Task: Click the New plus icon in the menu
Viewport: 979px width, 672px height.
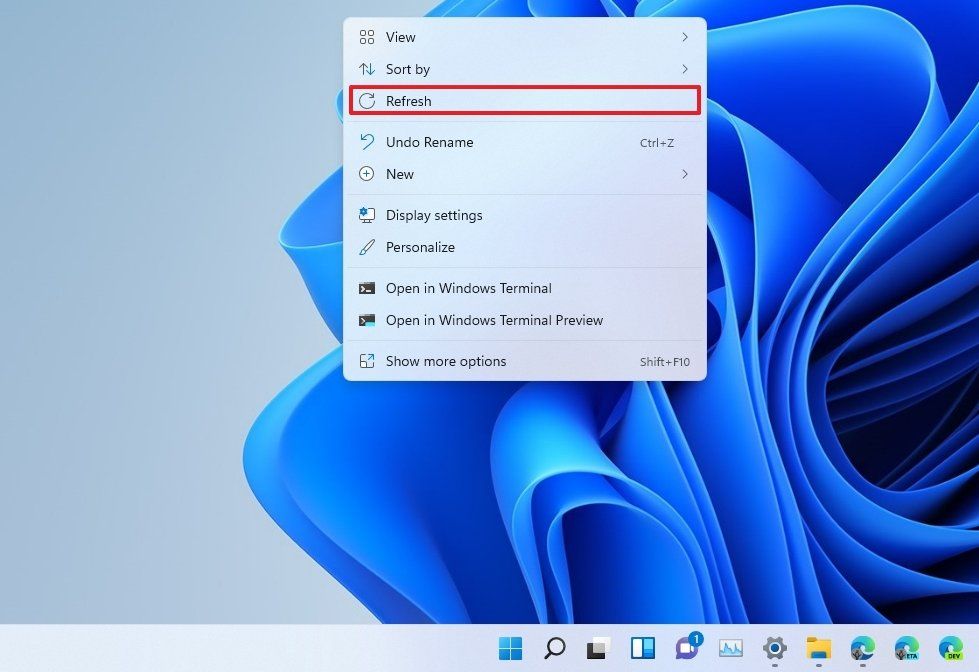Action: (368, 174)
